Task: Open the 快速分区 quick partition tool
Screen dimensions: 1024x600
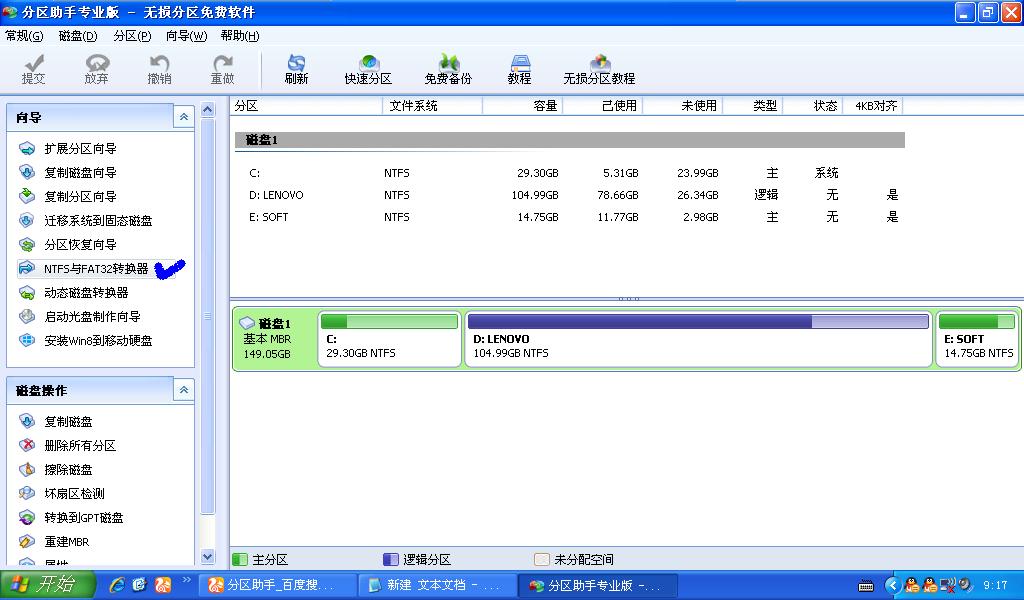Action: pos(368,68)
